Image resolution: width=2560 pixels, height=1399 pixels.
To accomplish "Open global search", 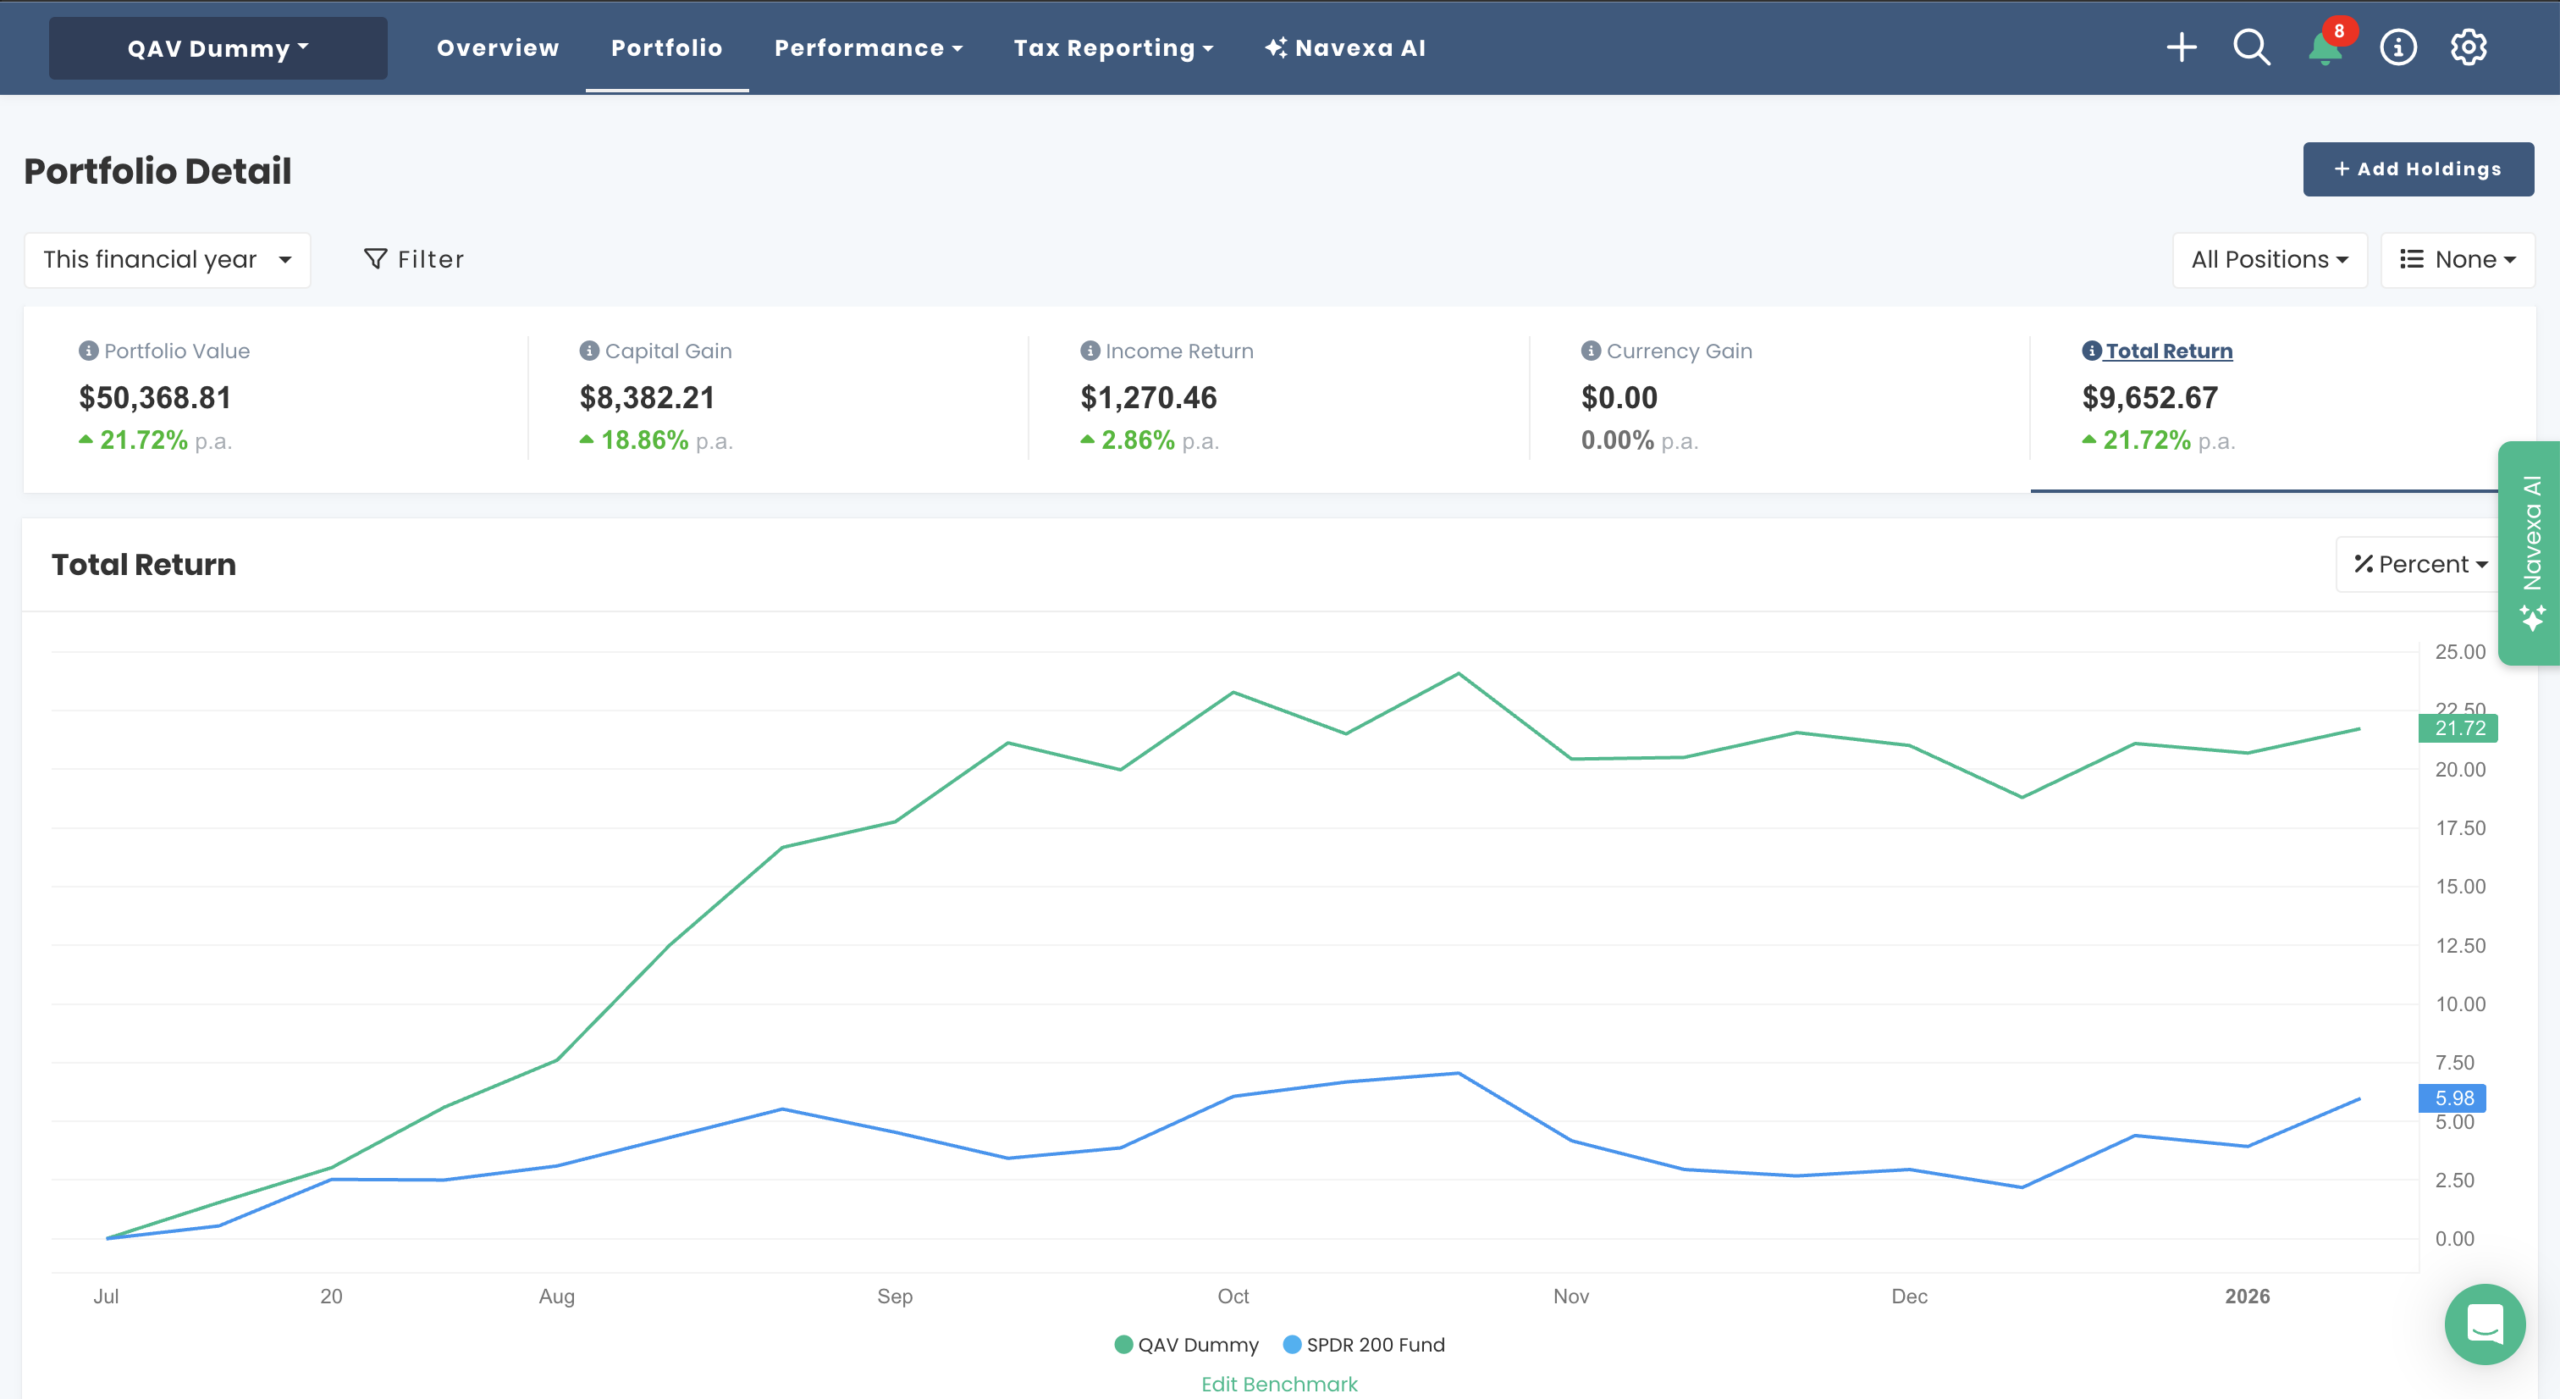I will [x=2251, y=47].
